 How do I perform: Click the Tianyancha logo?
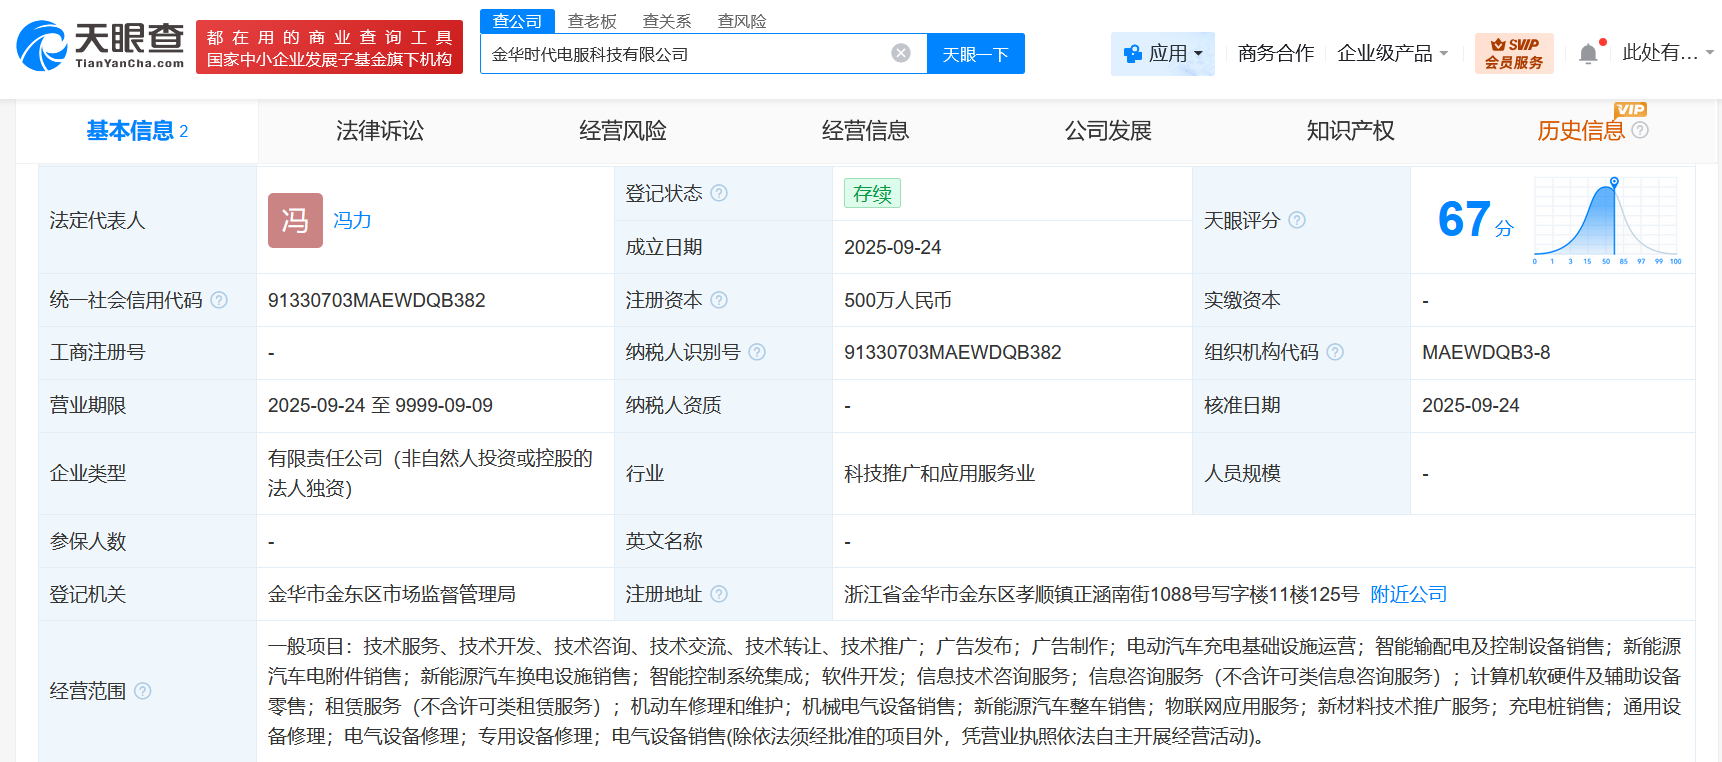coord(100,46)
